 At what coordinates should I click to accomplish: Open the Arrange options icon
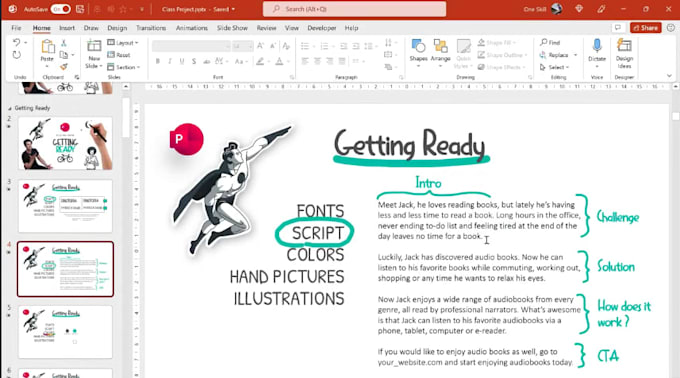pos(441,46)
